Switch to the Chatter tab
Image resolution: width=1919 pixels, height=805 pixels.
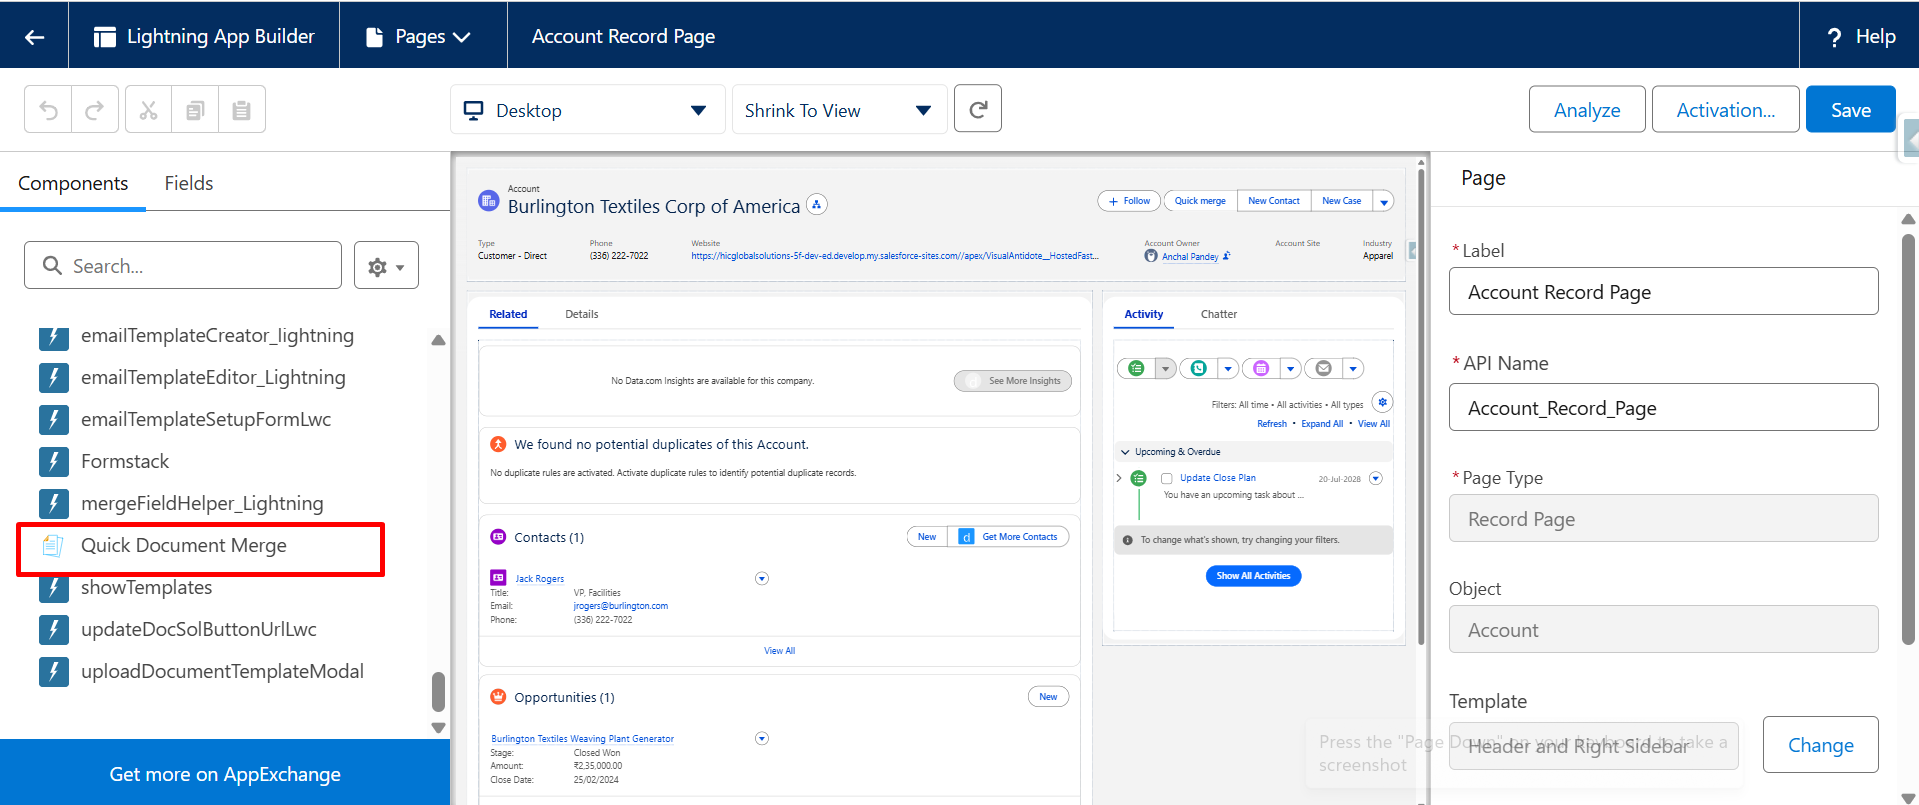tap(1219, 314)
